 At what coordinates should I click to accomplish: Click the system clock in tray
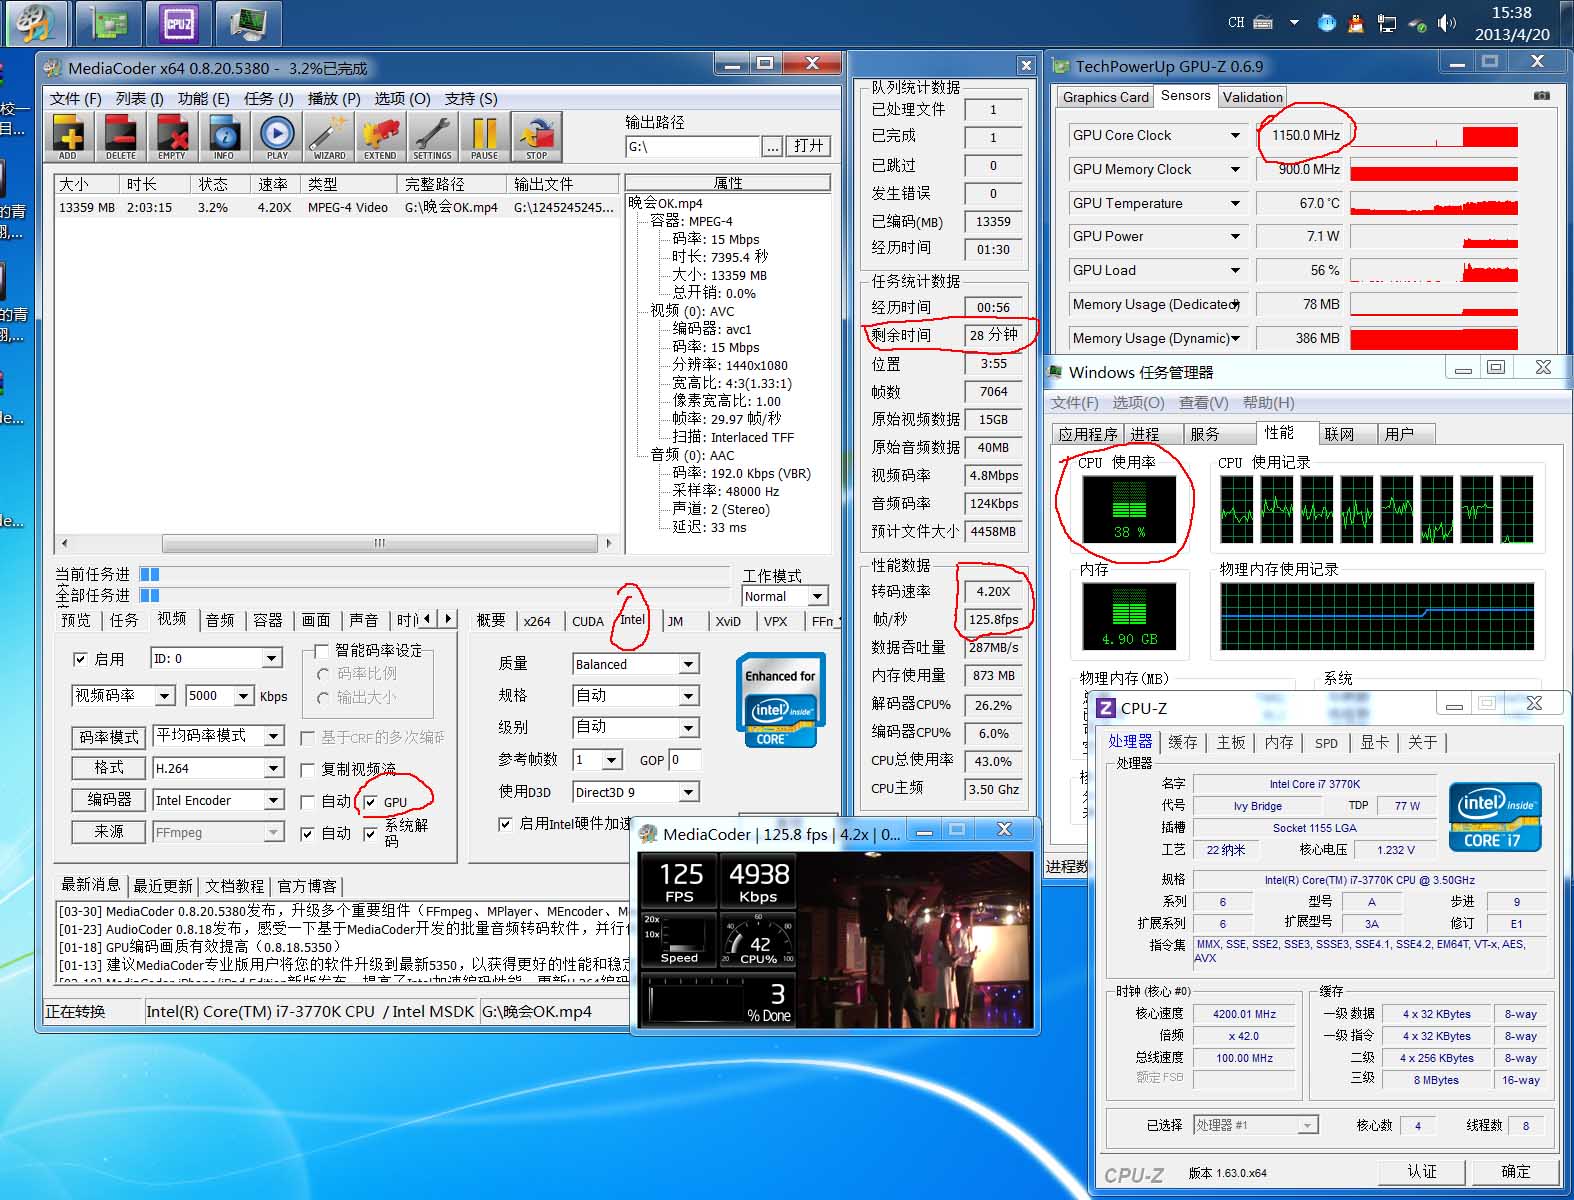pyautogui.click(x=1512, y=23)
